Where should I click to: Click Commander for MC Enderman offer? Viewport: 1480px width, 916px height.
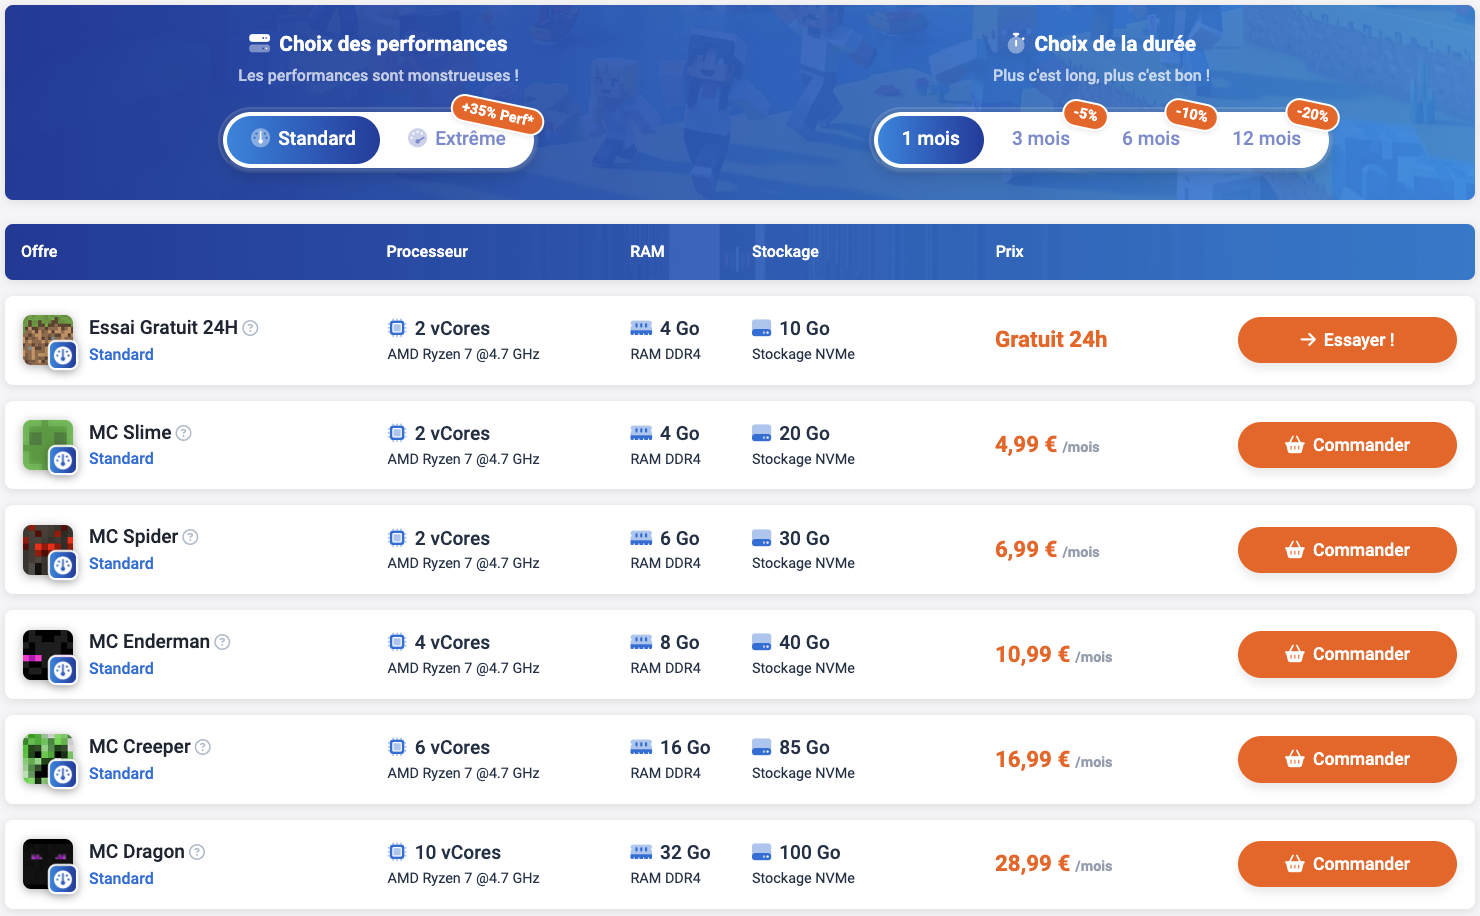click(x=1347, y=654)
